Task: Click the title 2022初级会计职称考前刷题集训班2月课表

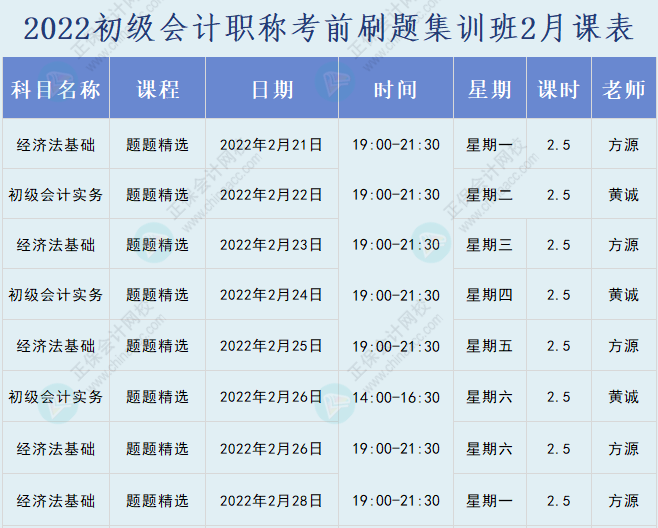Action: (328, 29)
